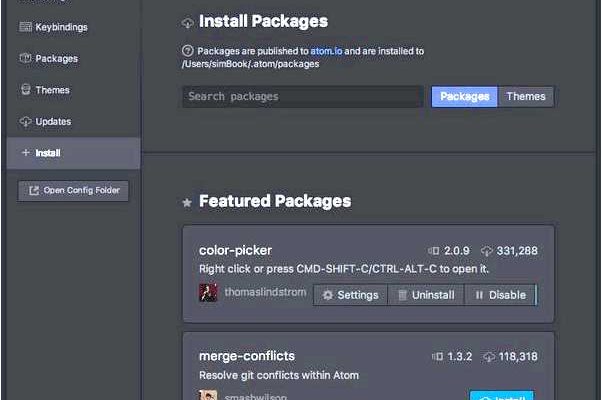Click the /Users/simBook/.atom/packages path text
Screen dimensions: 602x400
point(250,64)
